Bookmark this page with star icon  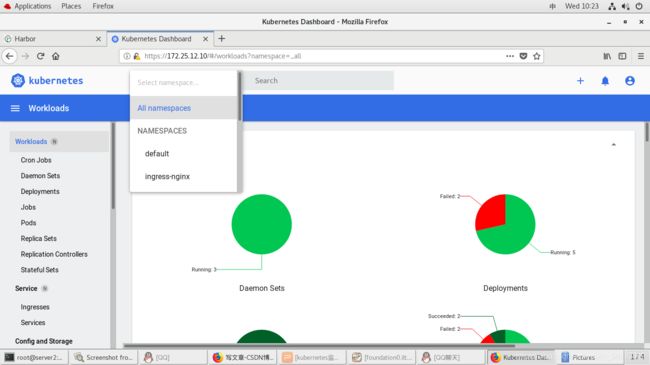pos(536,56)
